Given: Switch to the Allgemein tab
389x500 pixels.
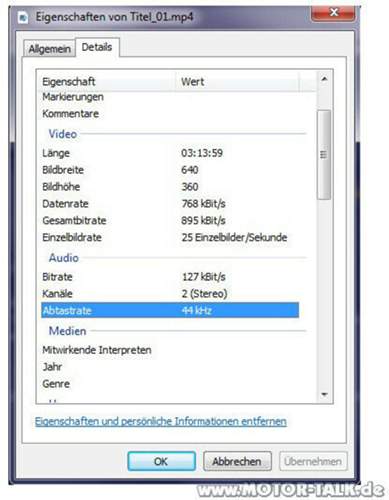Looking at the screenshot, I should point(49,49).
